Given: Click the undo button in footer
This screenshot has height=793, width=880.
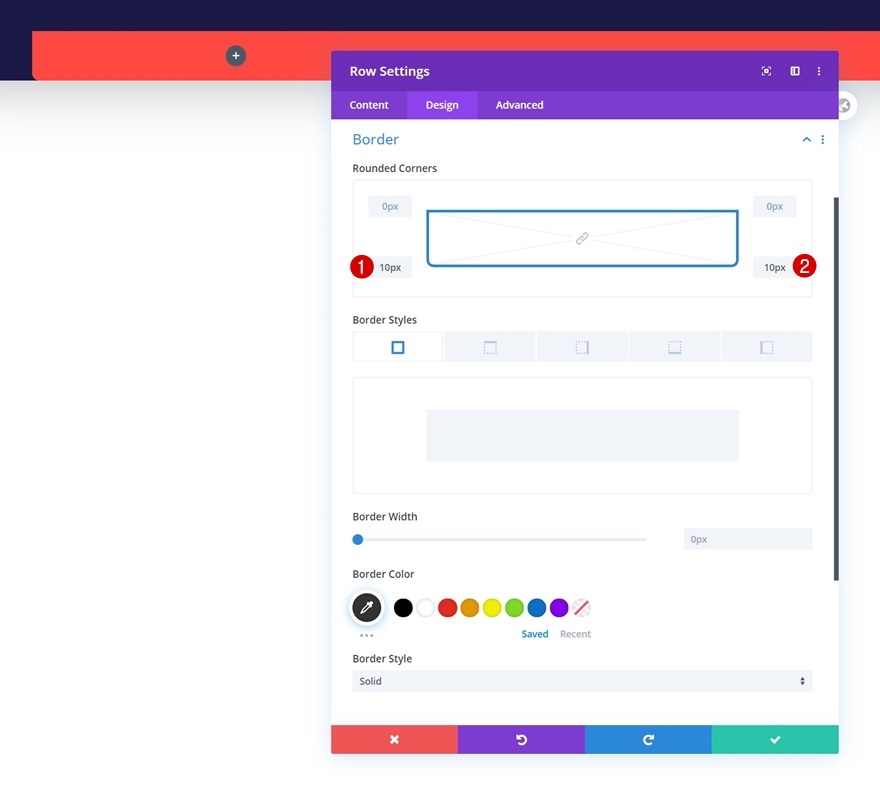Looking at the screenshot, I should [521, 739].
